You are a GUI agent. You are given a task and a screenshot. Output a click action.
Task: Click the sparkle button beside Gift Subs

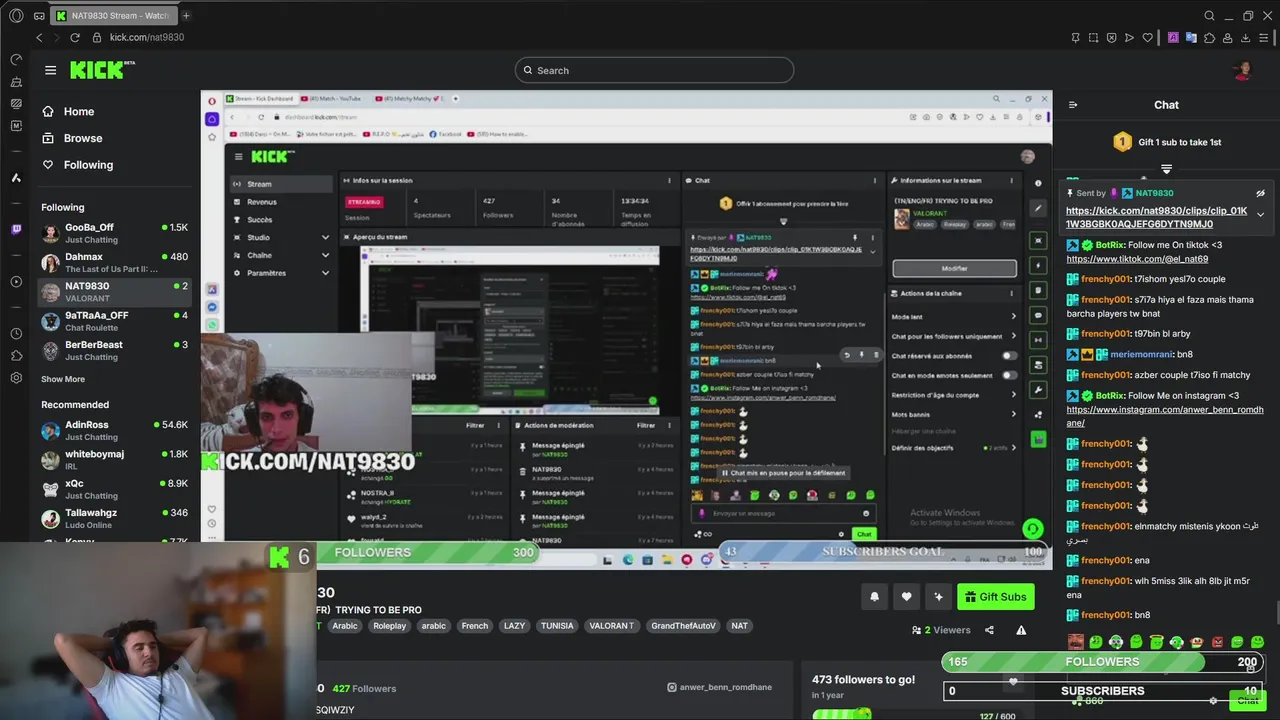pyautogui.click(x=938, y=597)
